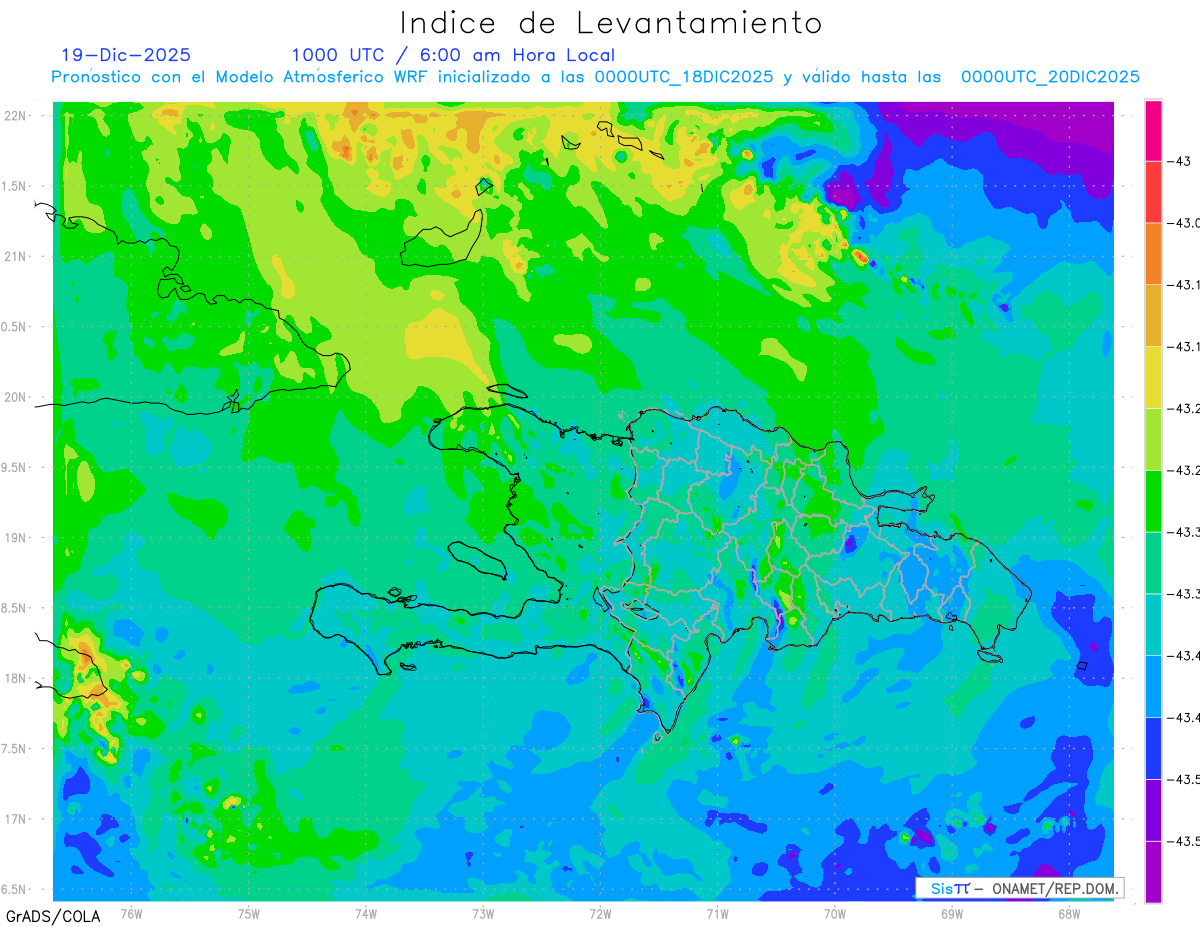Click the '71W' longitude label
The image size is (1200, 927).
point(717,913)
